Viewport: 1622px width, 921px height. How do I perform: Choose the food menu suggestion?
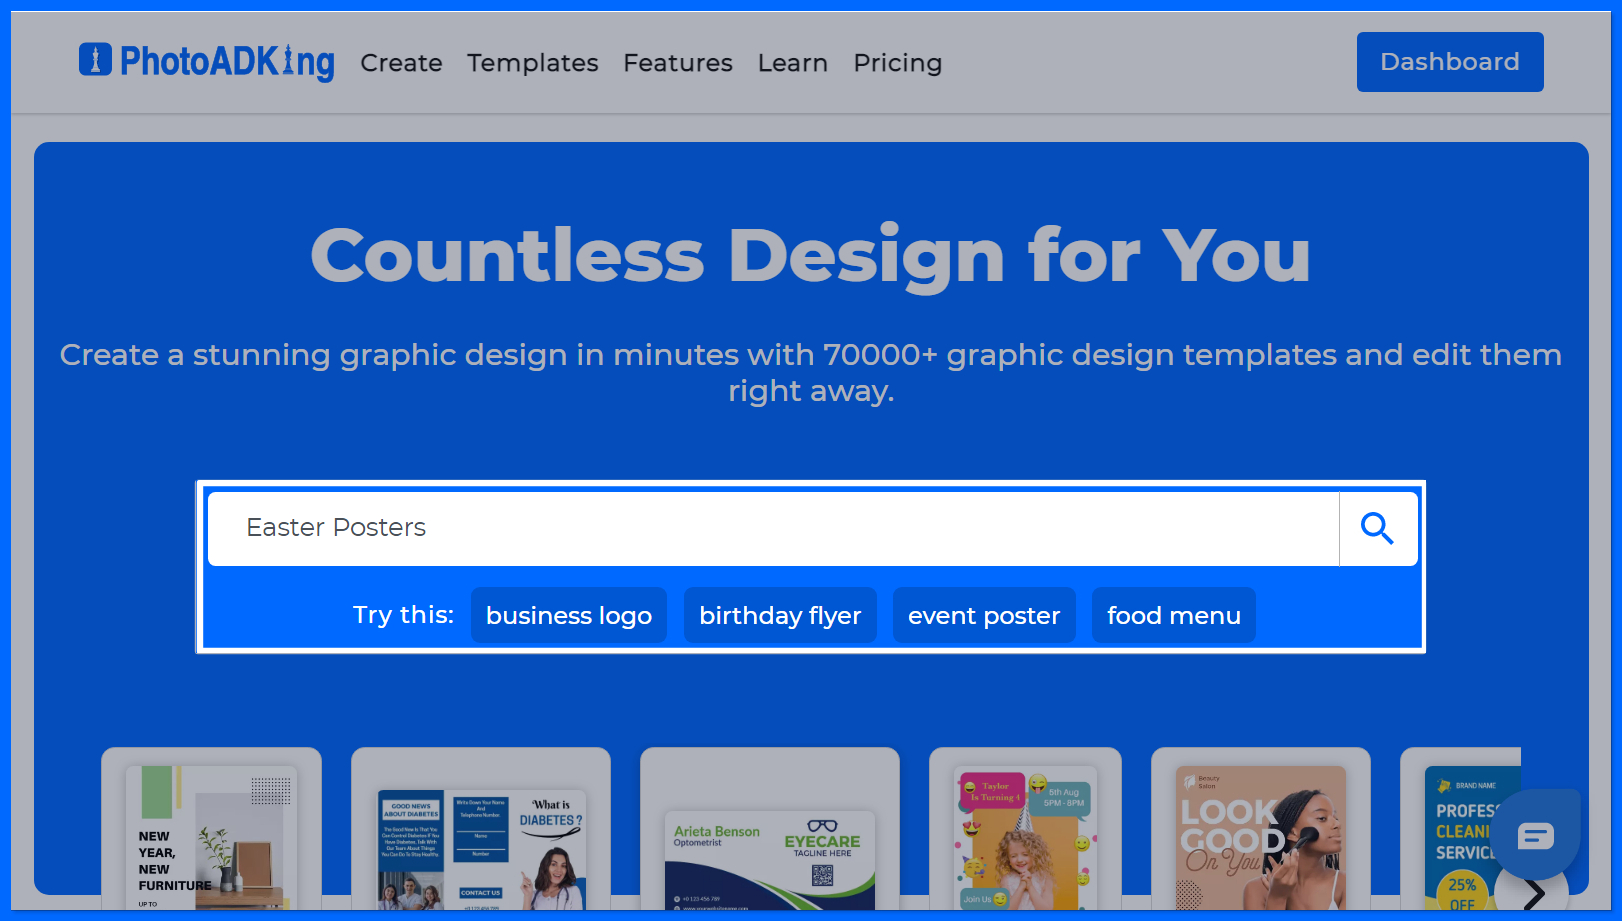[x=1174, y=615]
